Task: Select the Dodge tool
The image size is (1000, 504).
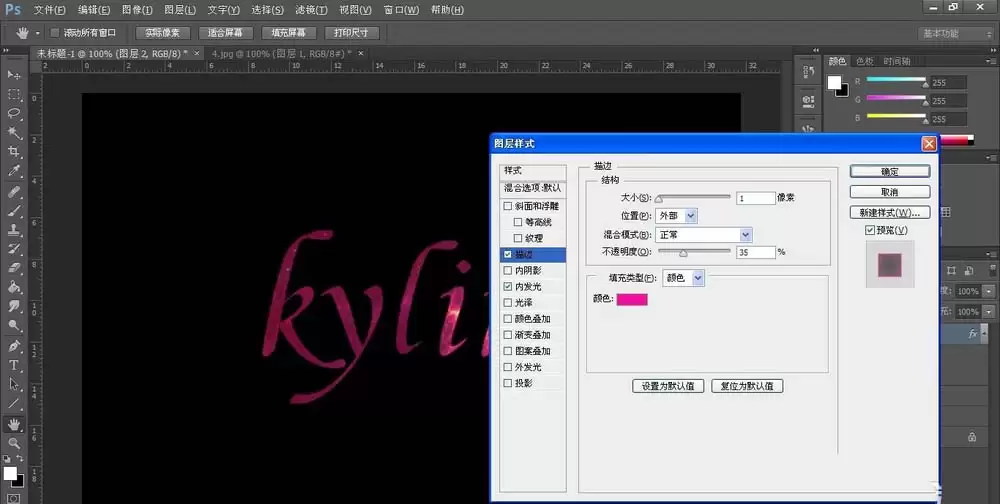Action: pos(14,325)
